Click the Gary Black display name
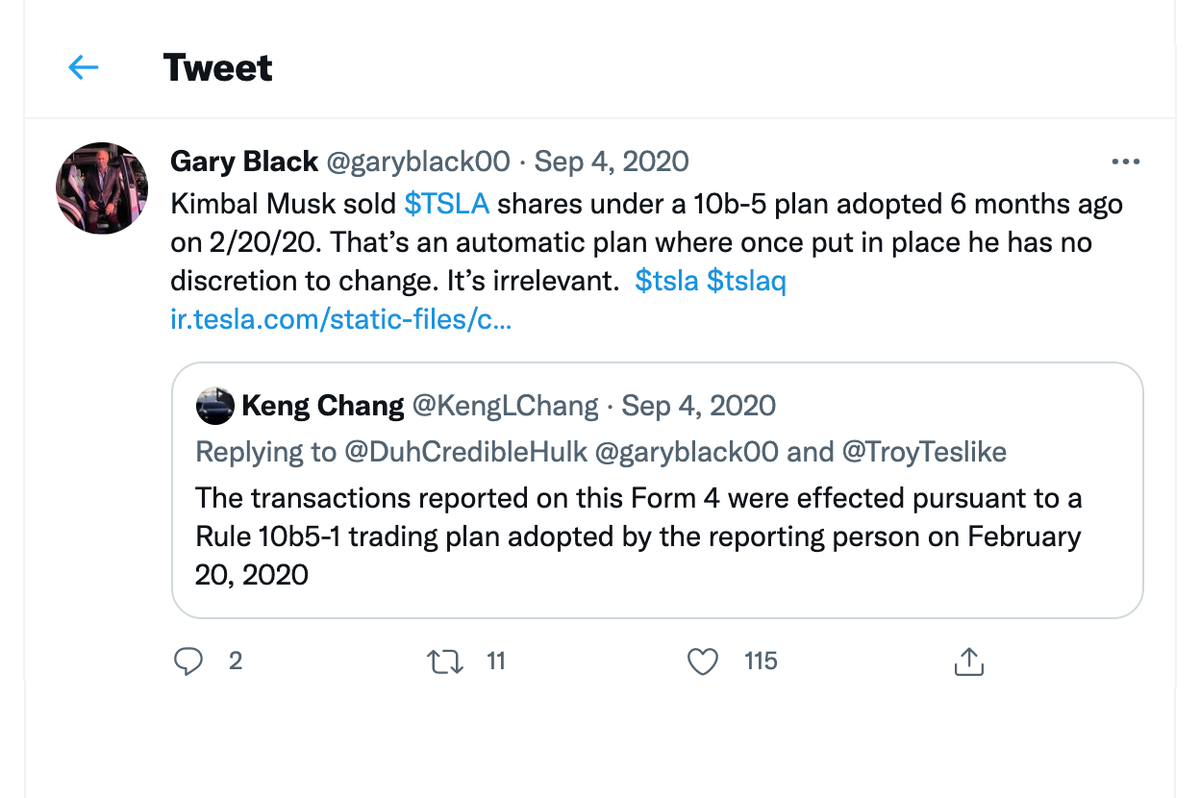 (245, 161)
